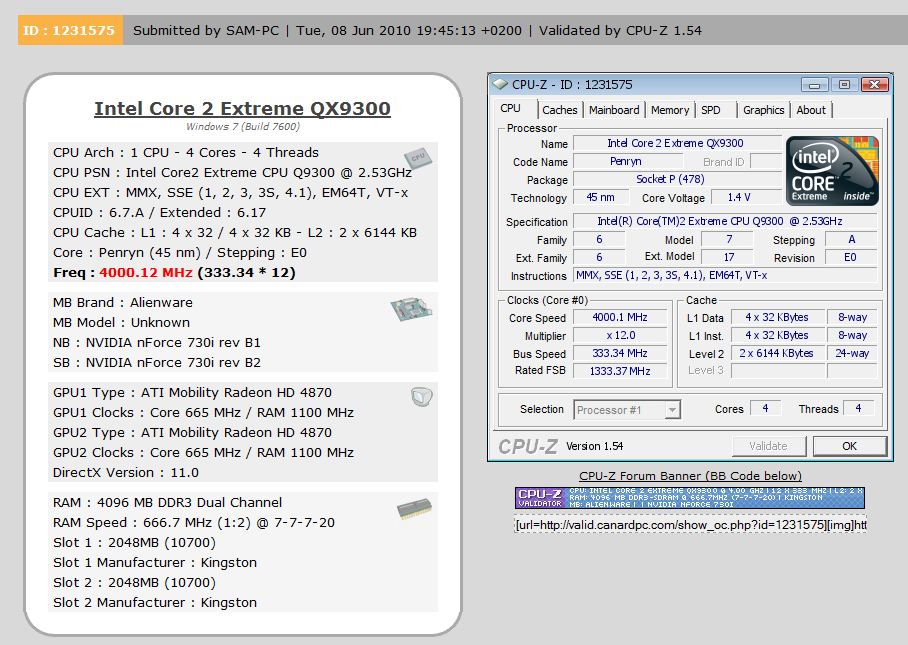Image resolution: width=908 pixels, height=645 pixels.
Task: Open the SPD tab
Action: pos(711,110)
